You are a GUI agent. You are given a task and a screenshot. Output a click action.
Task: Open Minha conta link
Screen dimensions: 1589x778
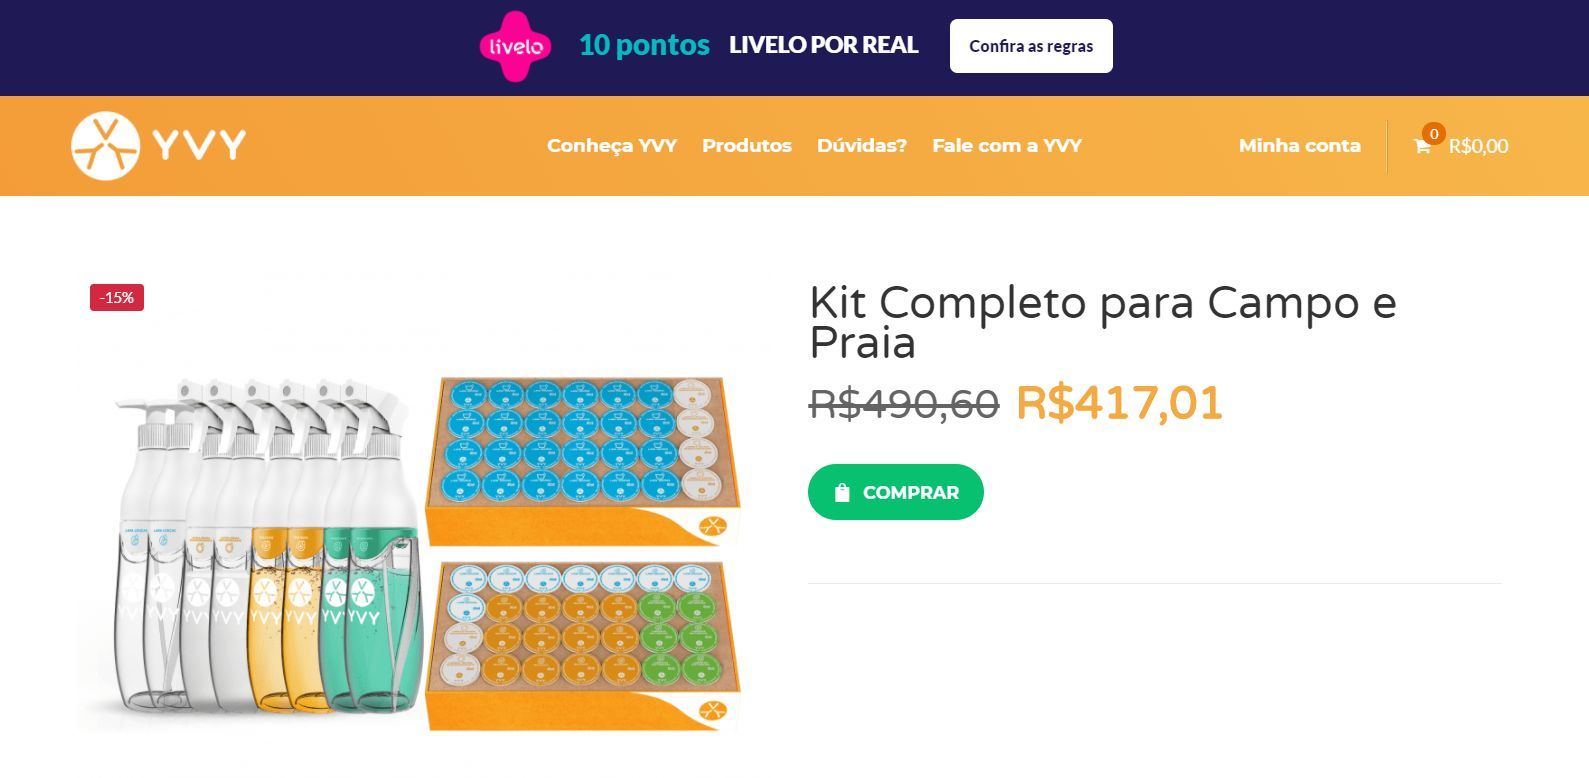[1300, 146]
